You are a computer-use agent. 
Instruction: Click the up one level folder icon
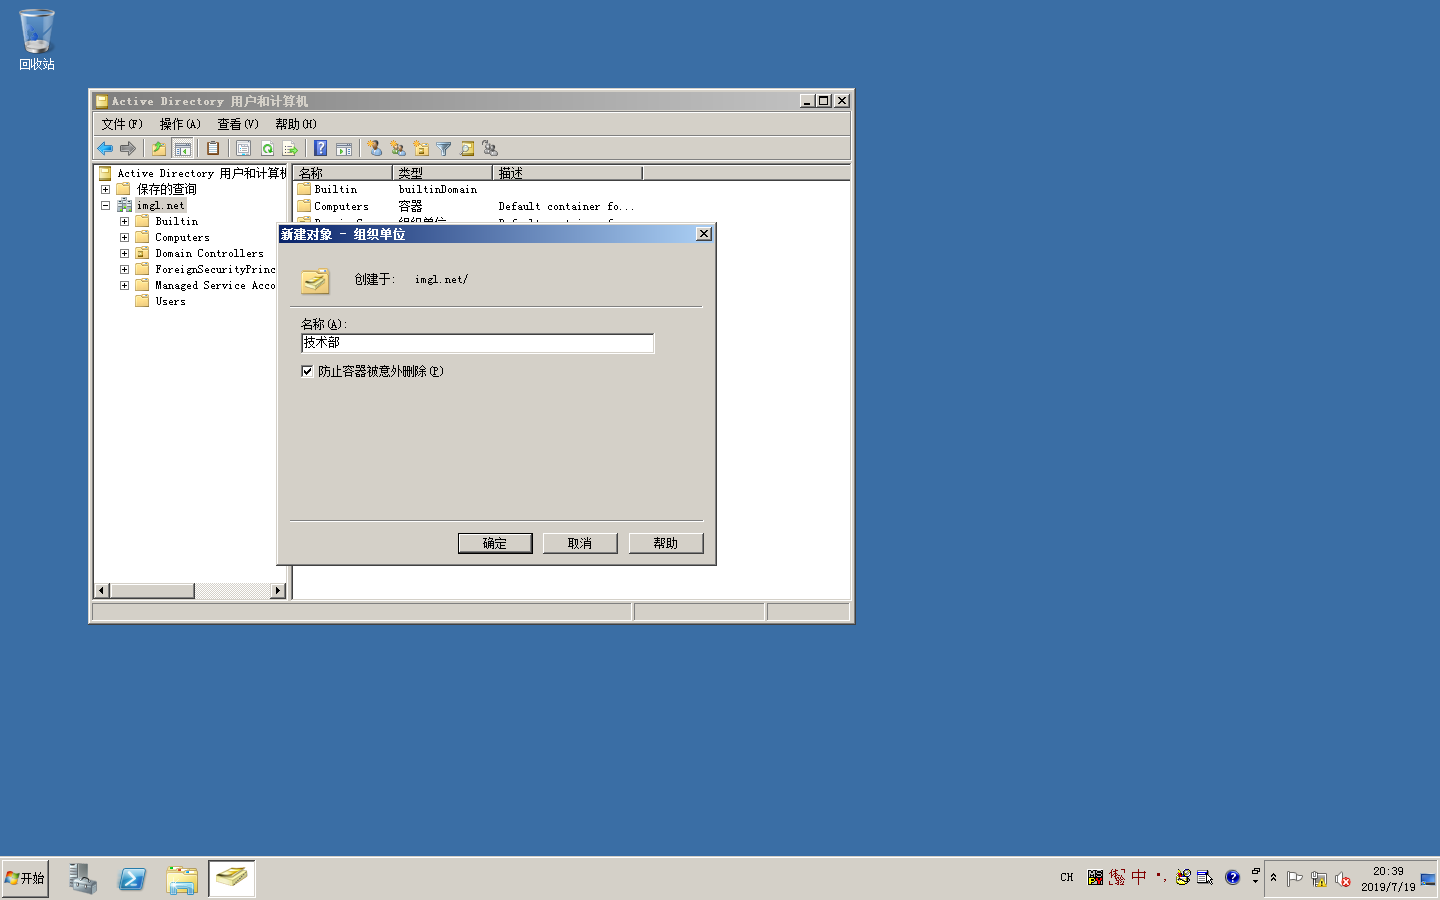158,149
